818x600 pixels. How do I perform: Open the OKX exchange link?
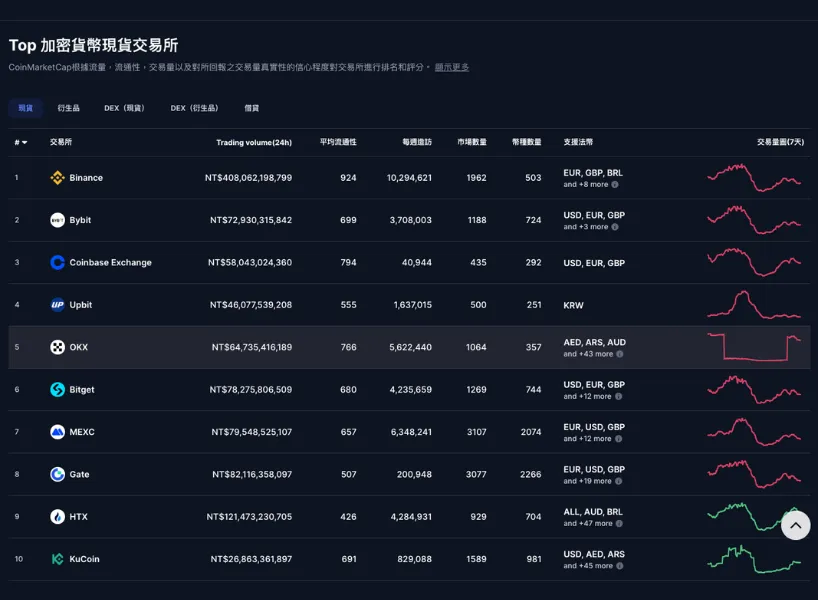(79, 347)
